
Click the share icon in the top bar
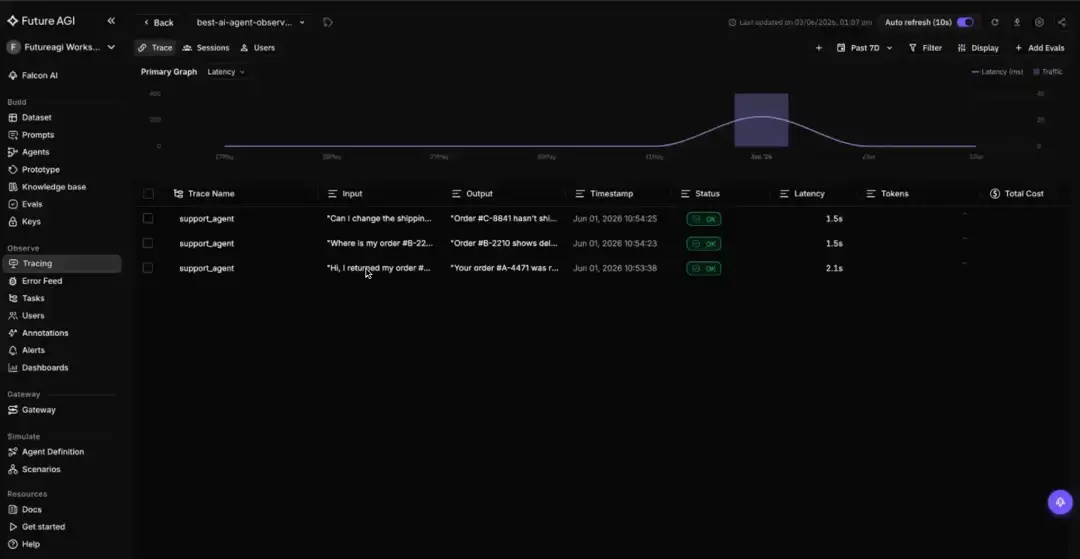[1061, 22]
